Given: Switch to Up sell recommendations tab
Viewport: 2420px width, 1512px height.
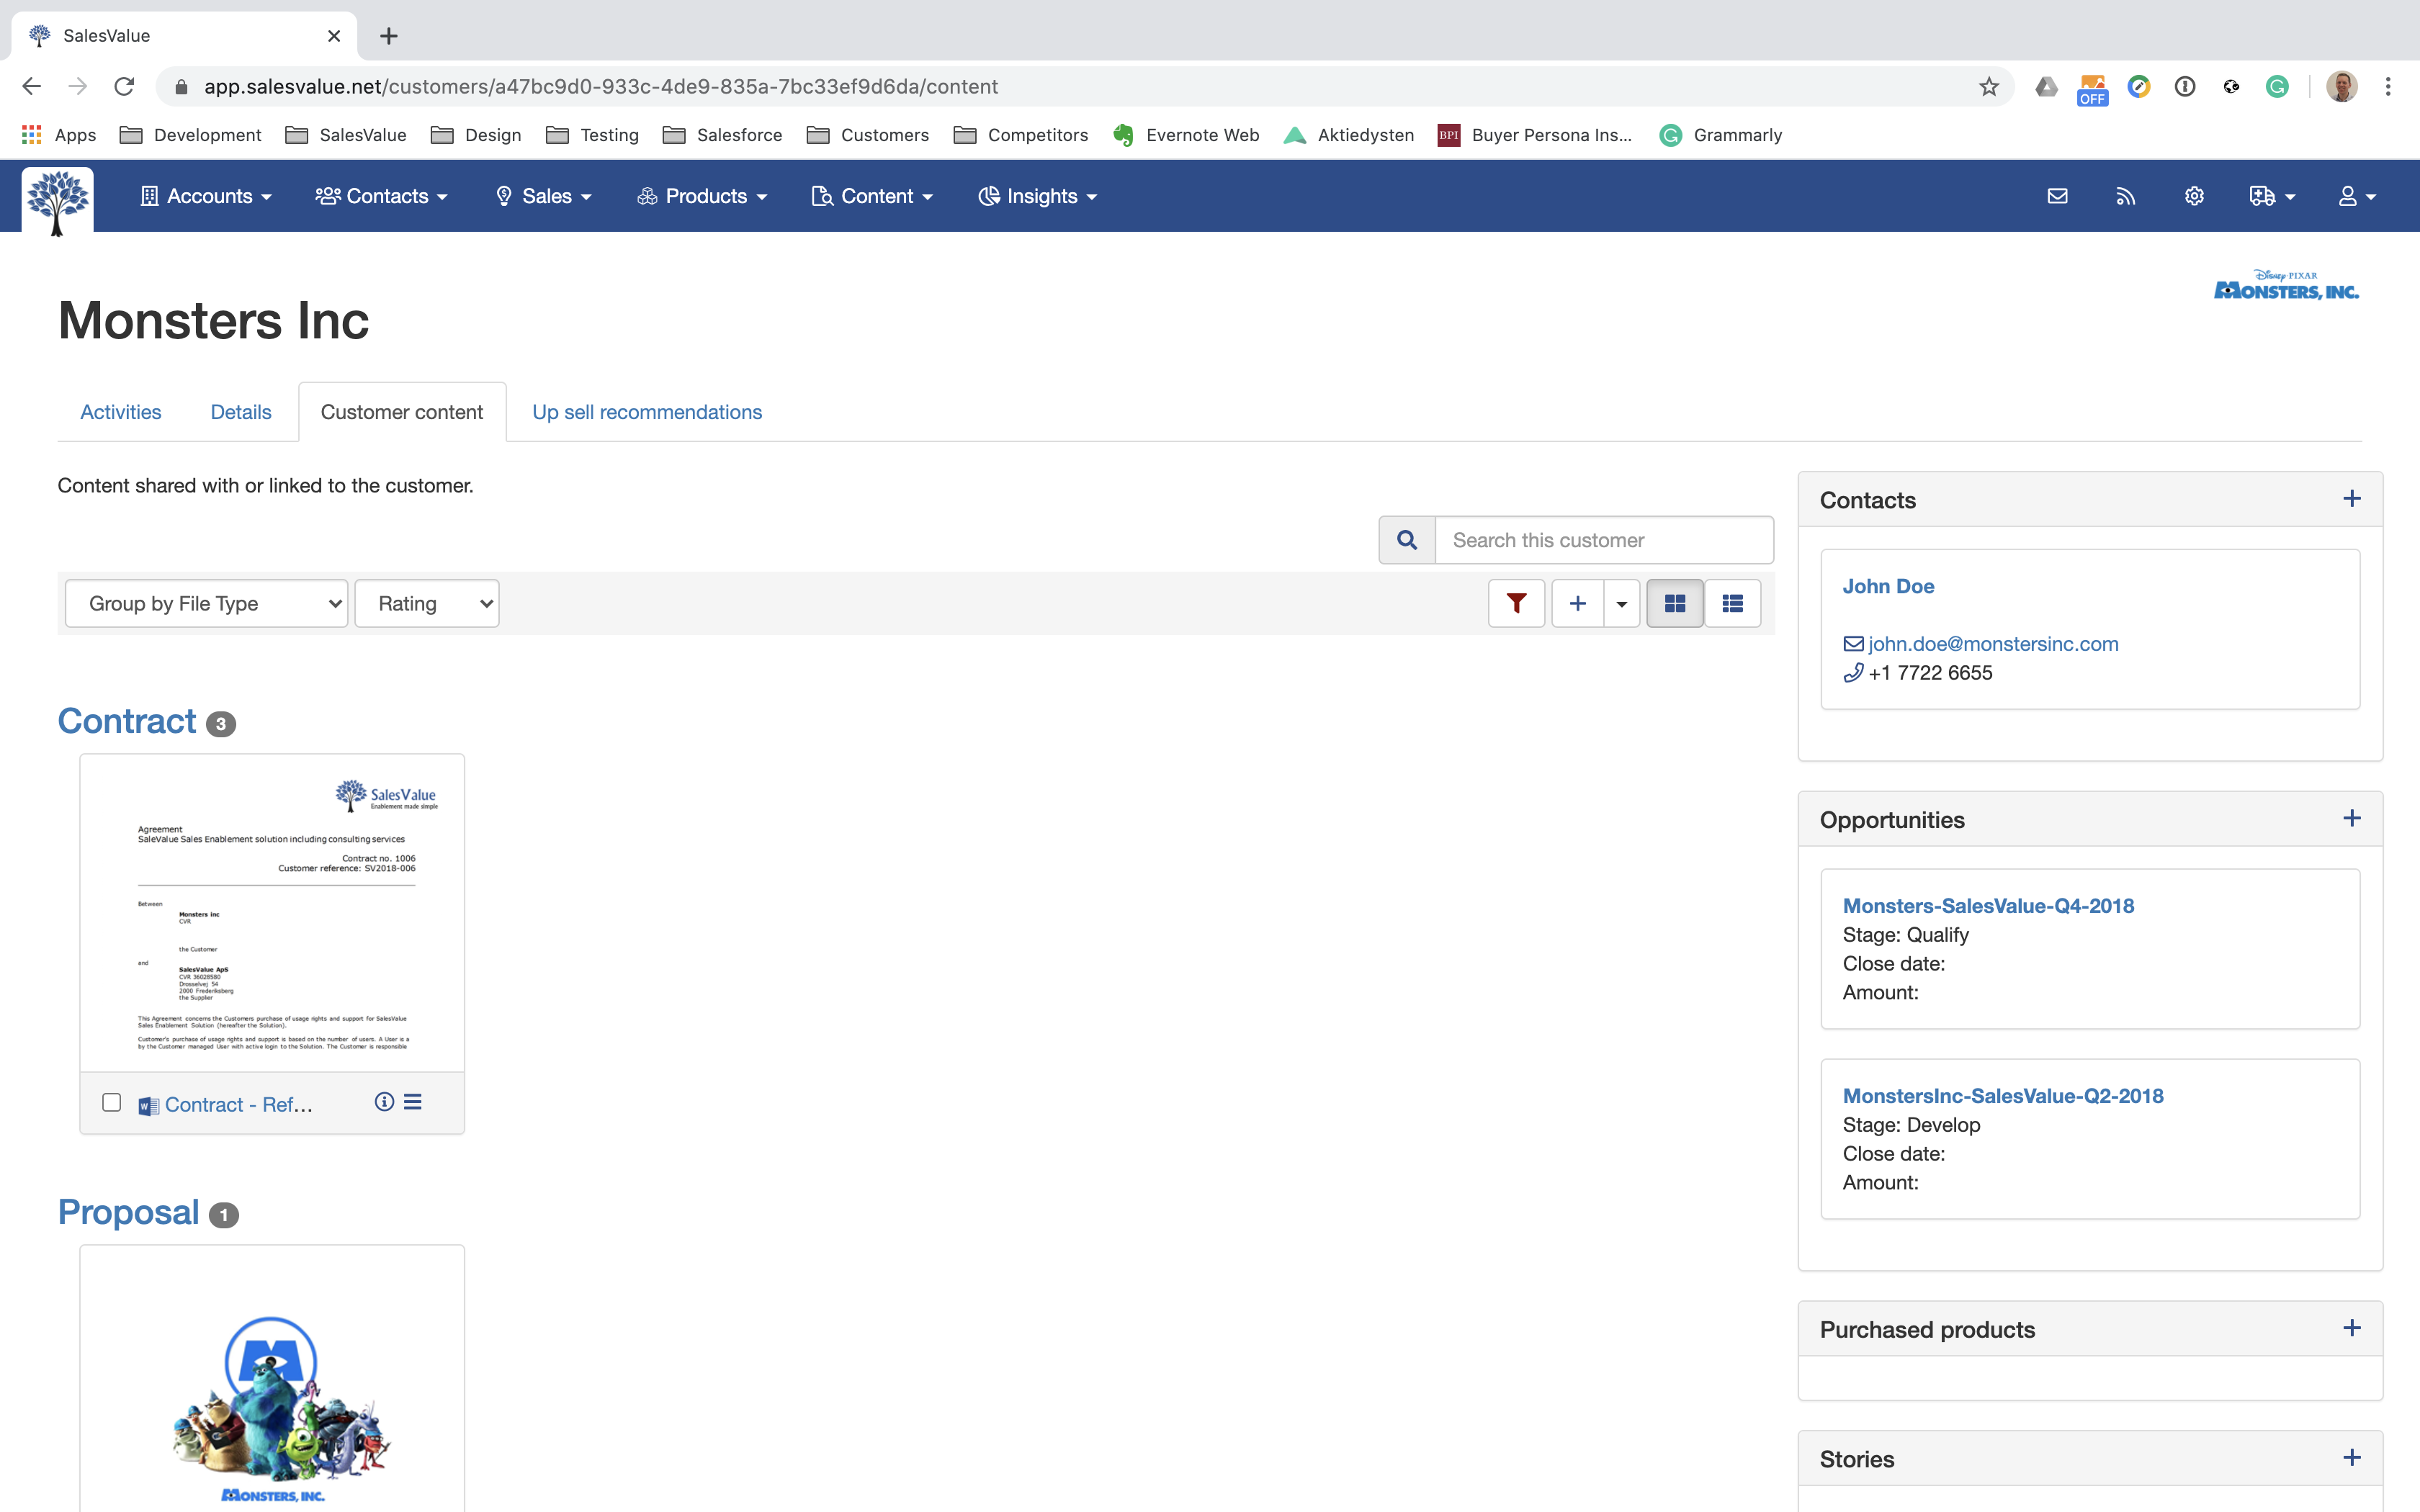Looking at the screenshot, I should (x=646, y=412).
